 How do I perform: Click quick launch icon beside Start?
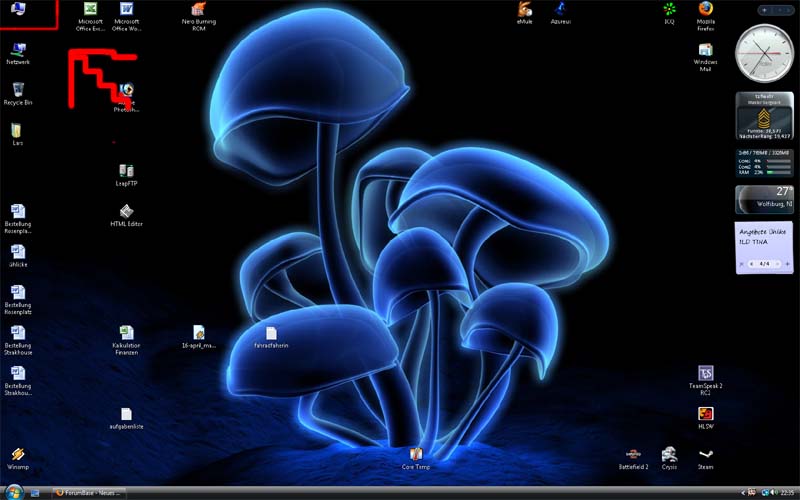(x=35, y=493)
